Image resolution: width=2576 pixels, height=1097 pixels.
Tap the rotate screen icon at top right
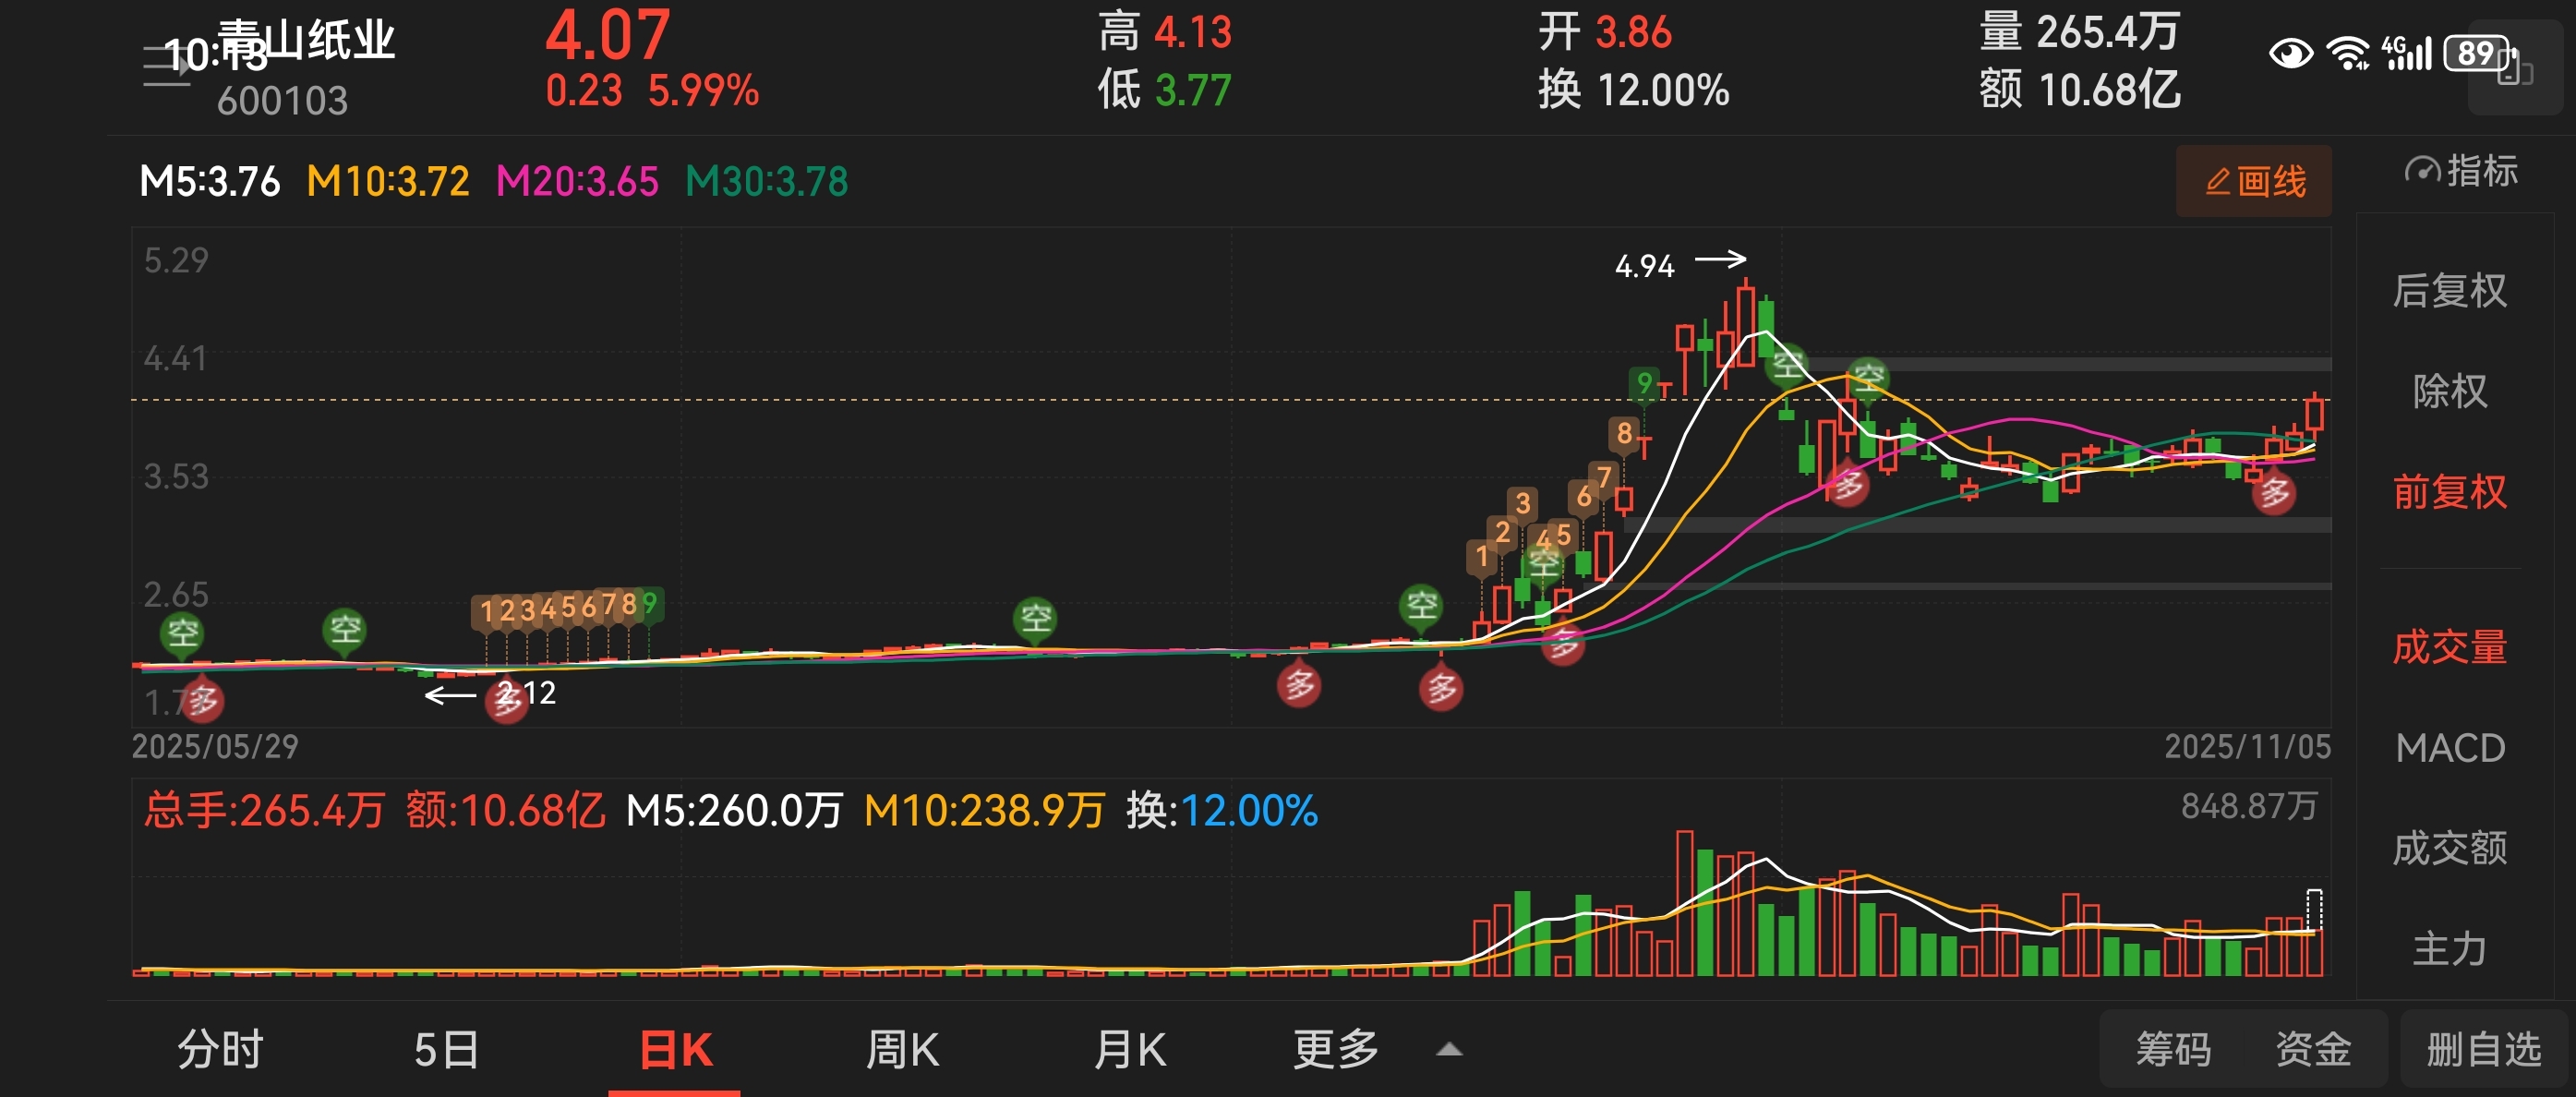click(x=2514, y=68)
